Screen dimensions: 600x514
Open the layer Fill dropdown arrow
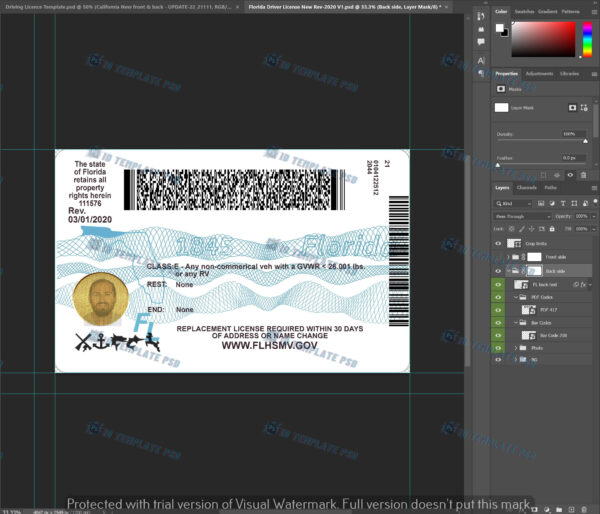coord(593,228)
